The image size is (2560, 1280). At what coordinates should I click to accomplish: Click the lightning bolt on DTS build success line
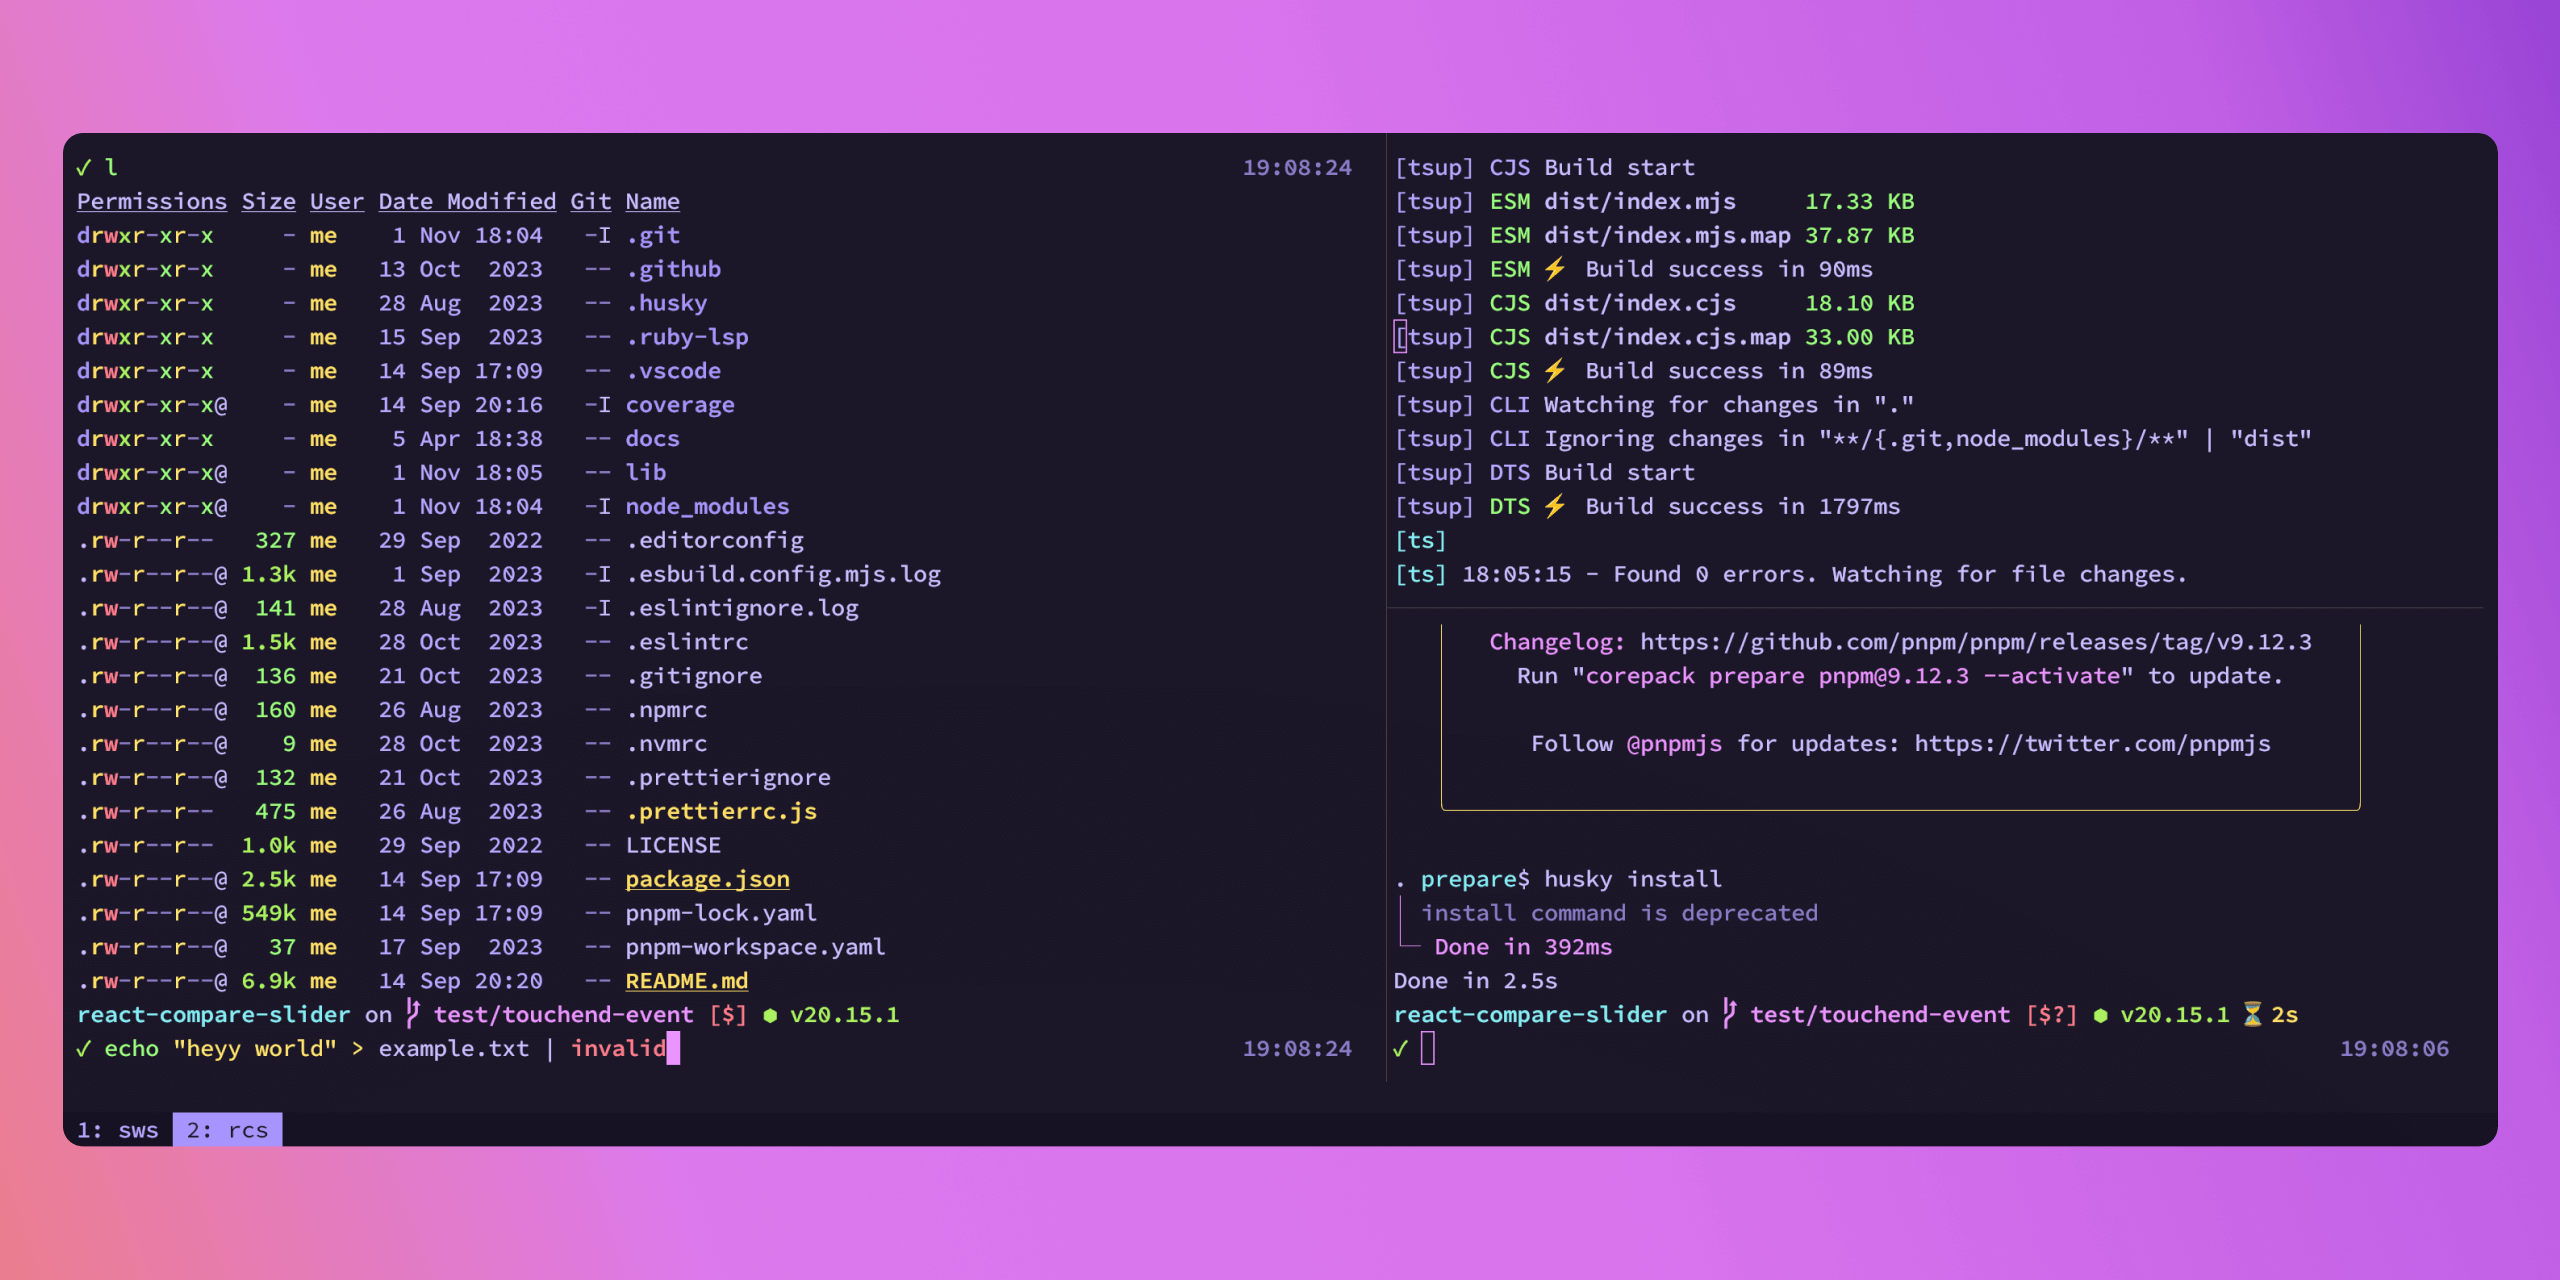(x=1554, y=506)
